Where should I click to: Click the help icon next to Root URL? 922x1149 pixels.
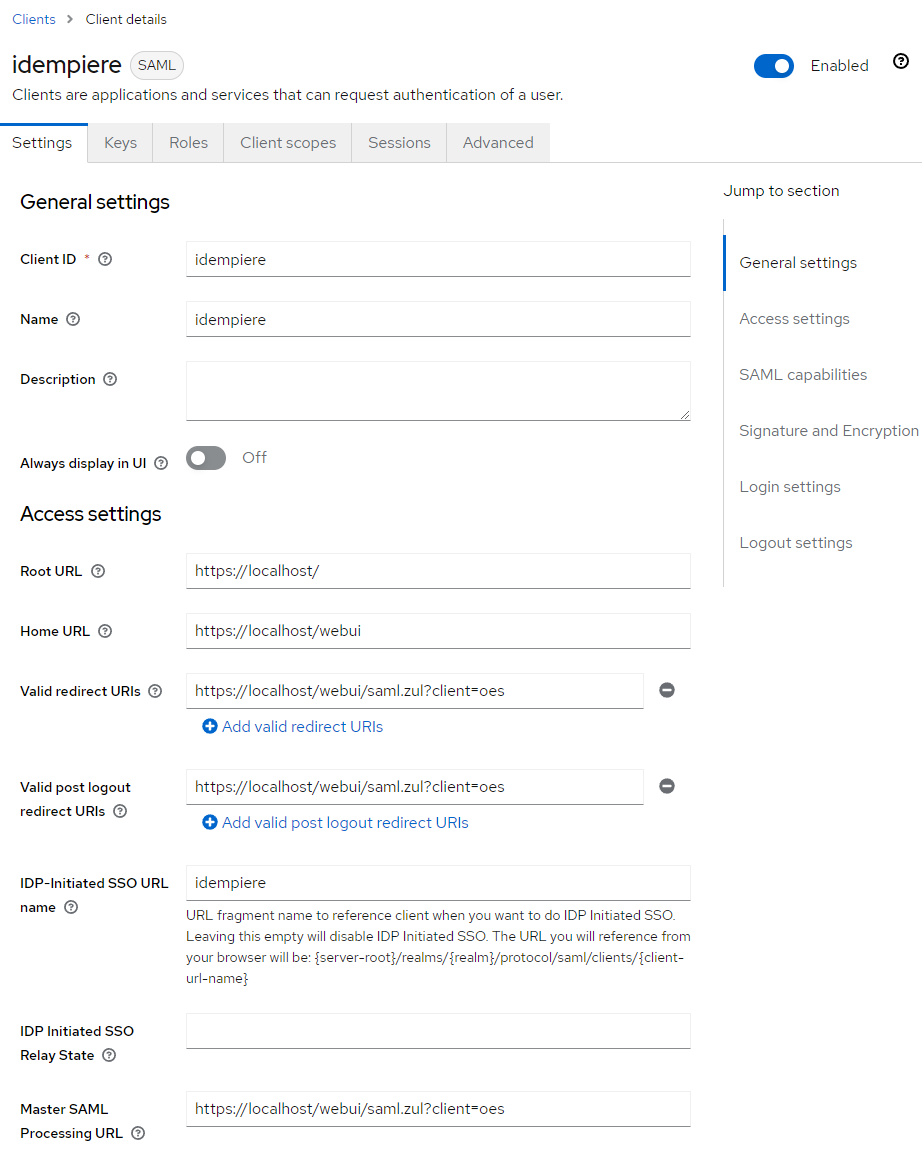point(96,571)
